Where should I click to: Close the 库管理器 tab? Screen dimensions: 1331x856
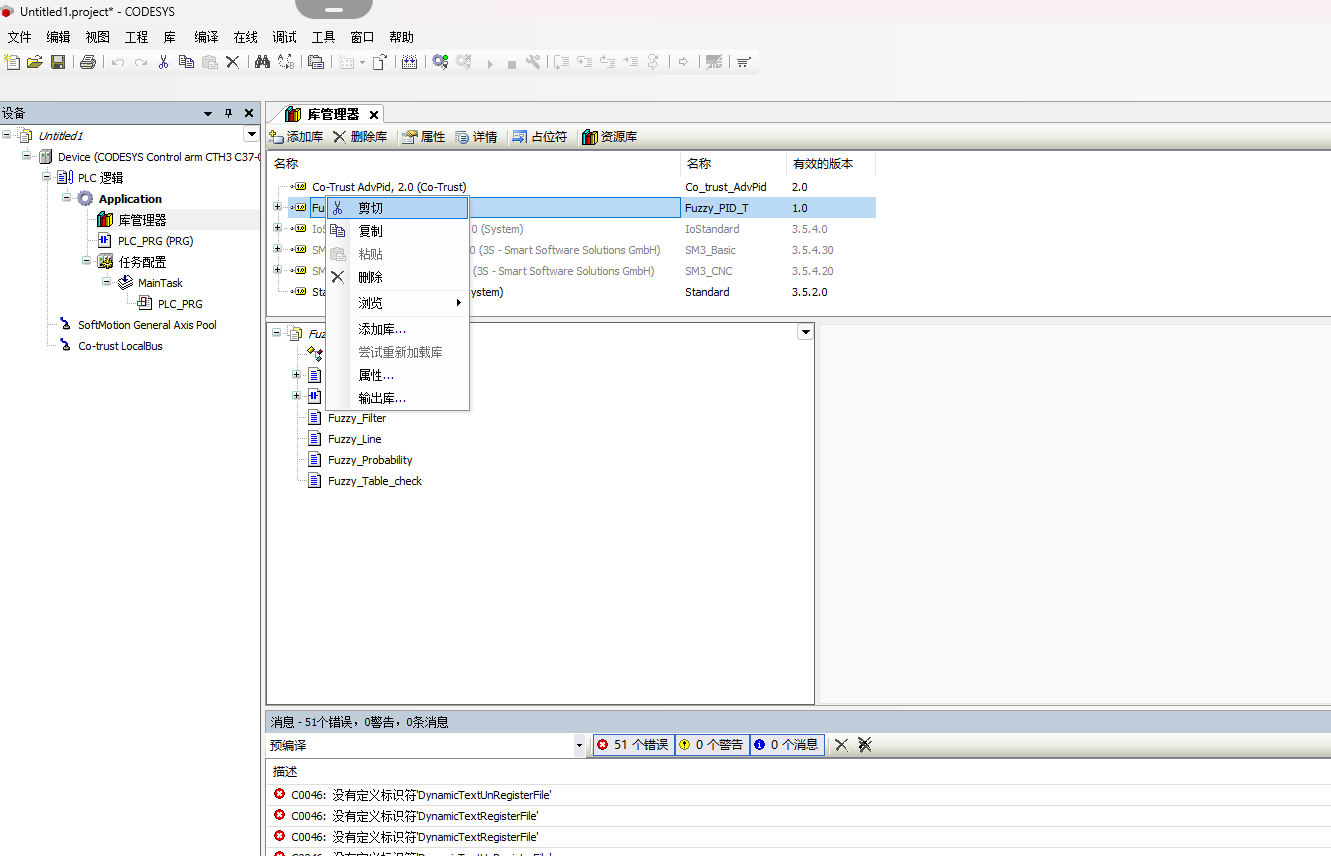tap(373, 115)
